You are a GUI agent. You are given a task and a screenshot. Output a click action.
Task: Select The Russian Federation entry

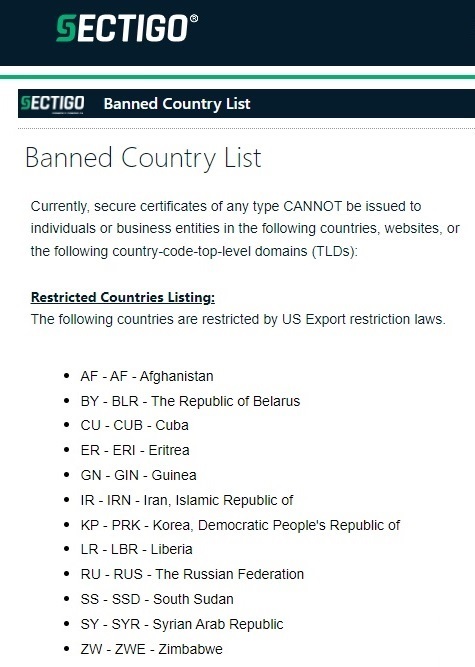pos(192,574)
